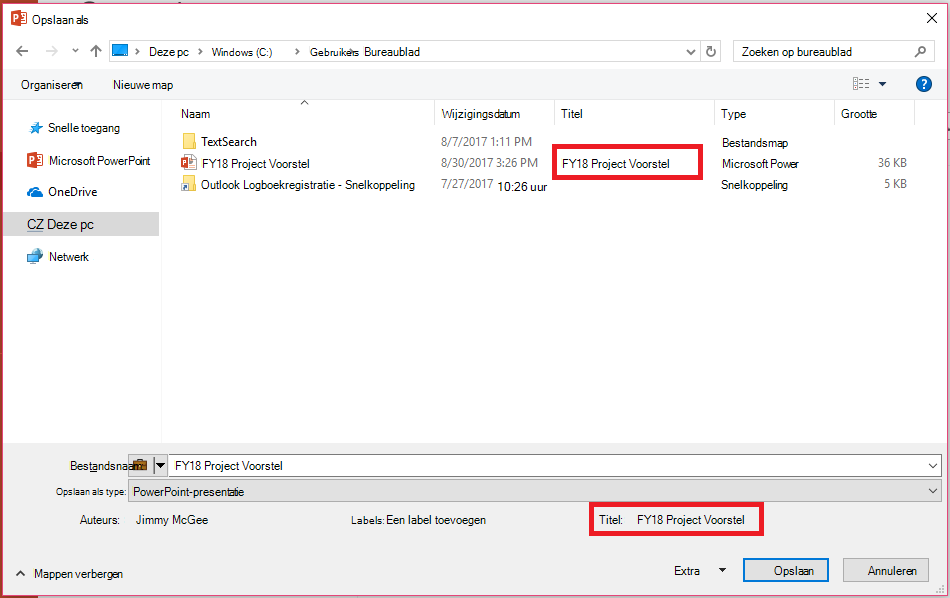
Task: Click the Outlook Logboekregistratie shortcut icon
Action: (188, 184)
